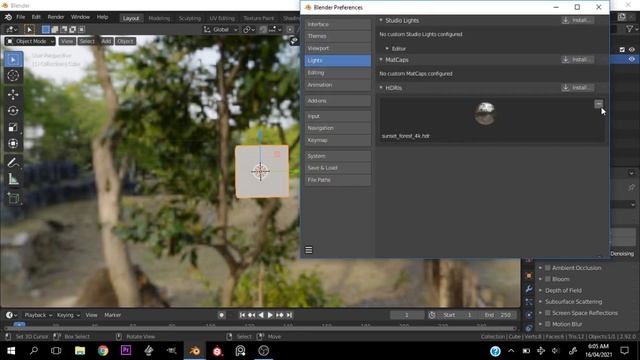Viewport: 640px width, 360px height.
Task: Open the Keymap preferences section
Action: [338, 140]
